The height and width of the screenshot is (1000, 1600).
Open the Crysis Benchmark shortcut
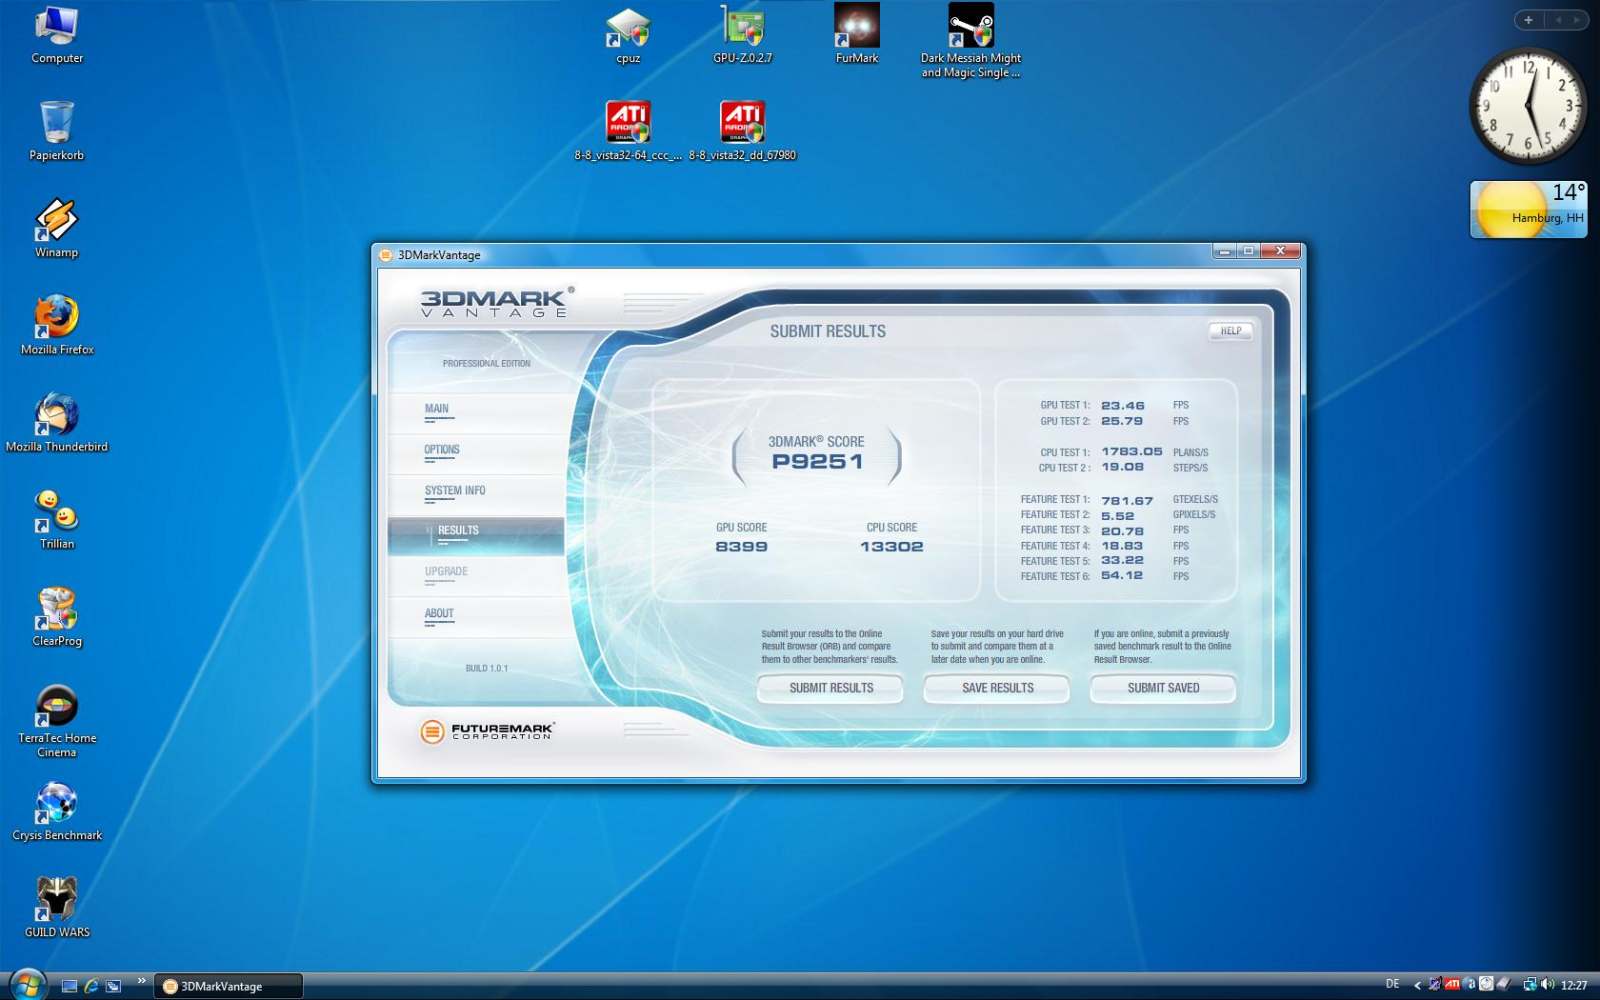click(57, 811)
